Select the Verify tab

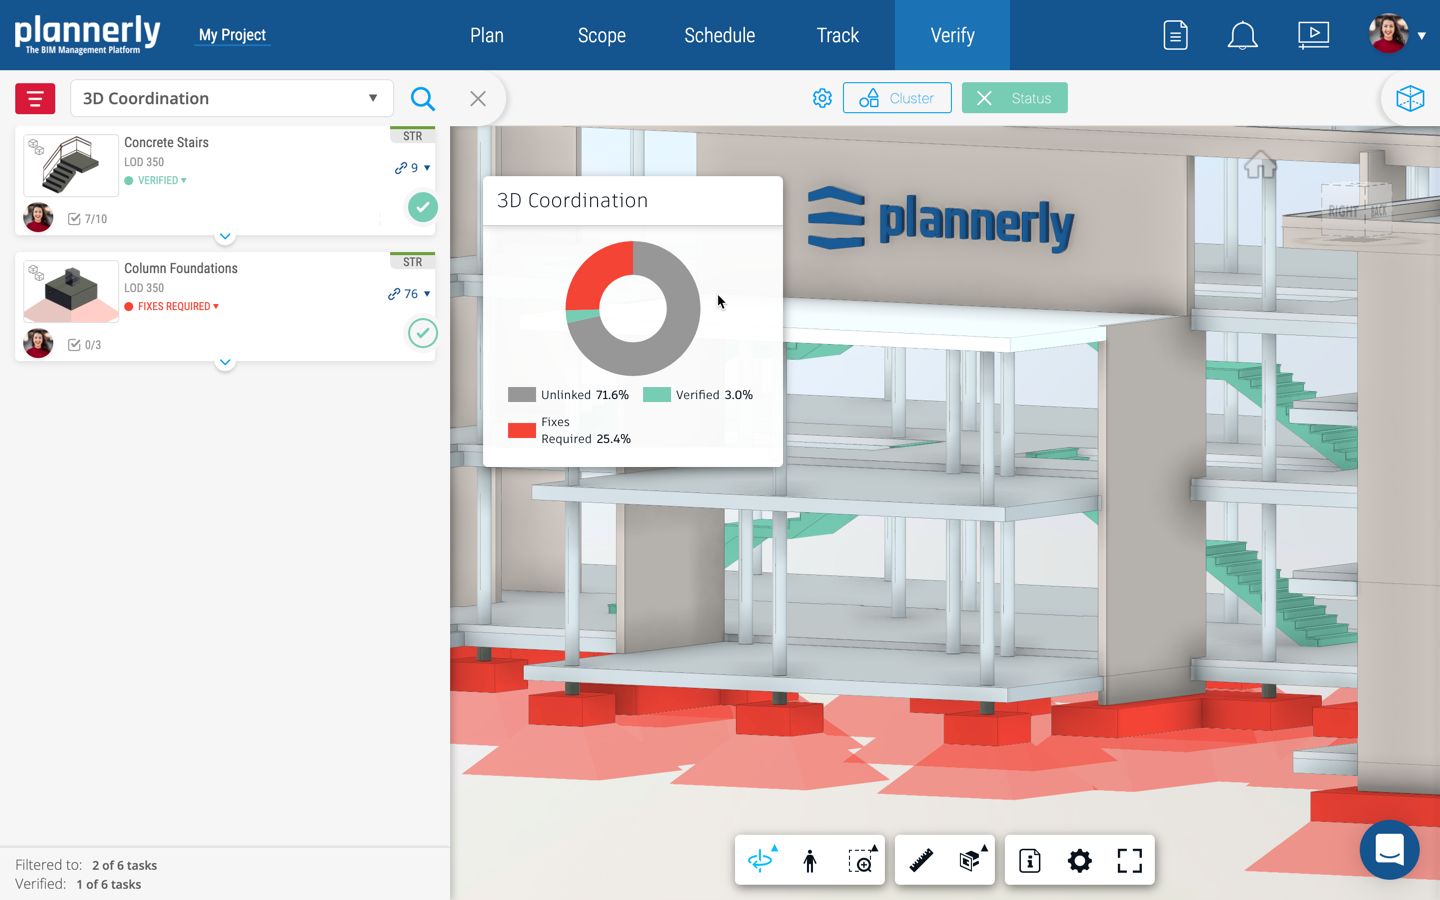pos(952,35)
